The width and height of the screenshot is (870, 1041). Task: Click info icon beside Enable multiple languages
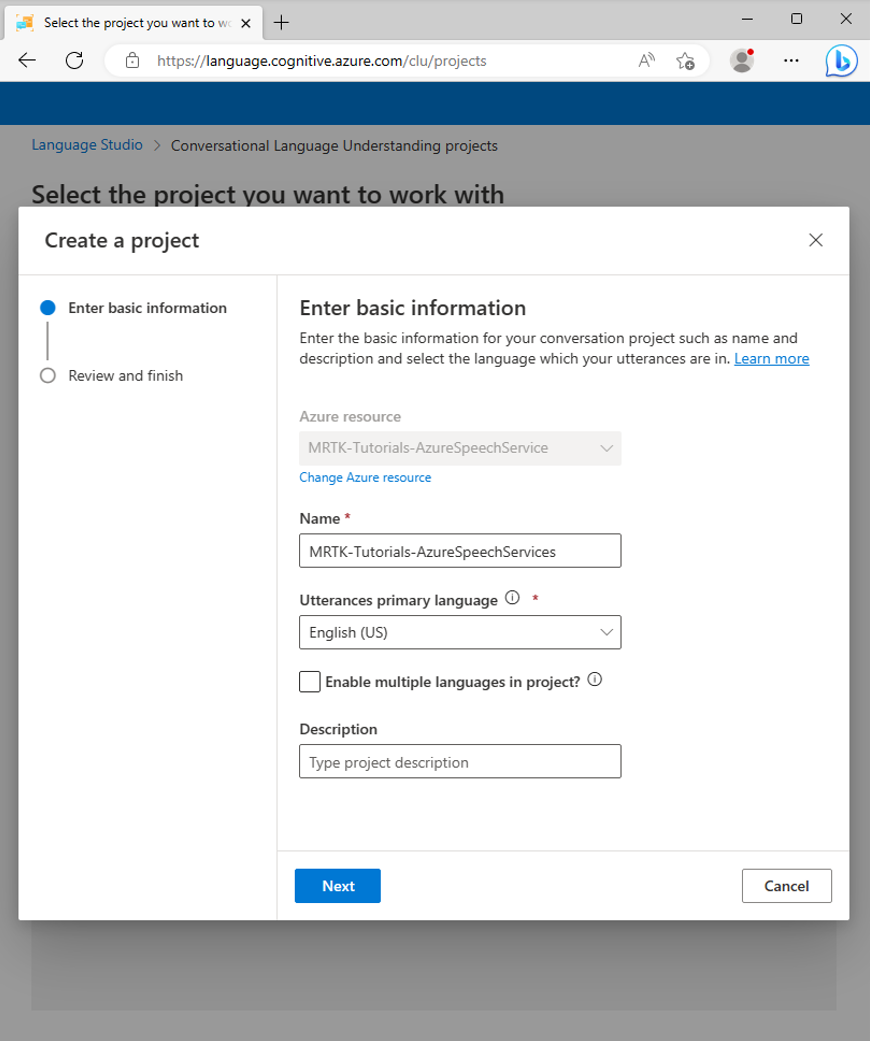[x=595, y=680]
